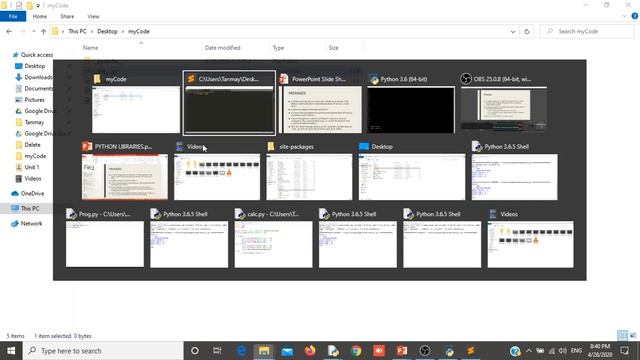
Task: Show hidden system tray icons chevron
Action: tap(529, 351)
